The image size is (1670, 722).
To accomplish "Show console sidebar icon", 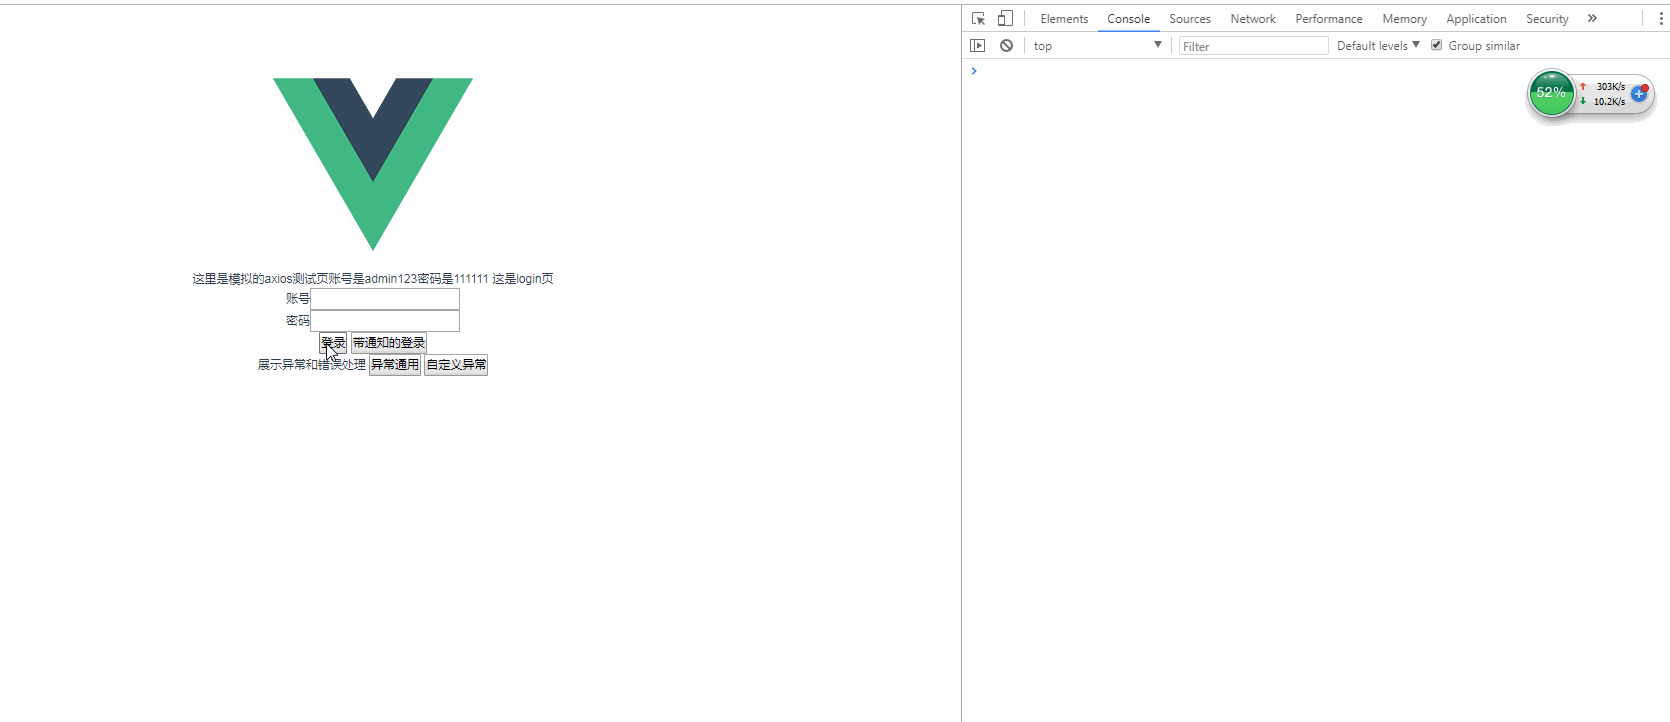I will [978, 46].
